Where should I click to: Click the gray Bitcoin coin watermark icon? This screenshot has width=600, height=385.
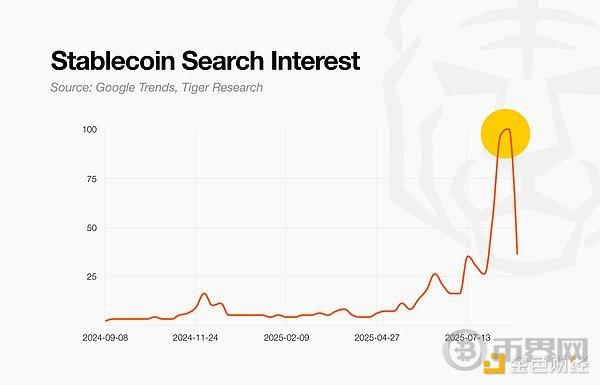pos(465,353)
